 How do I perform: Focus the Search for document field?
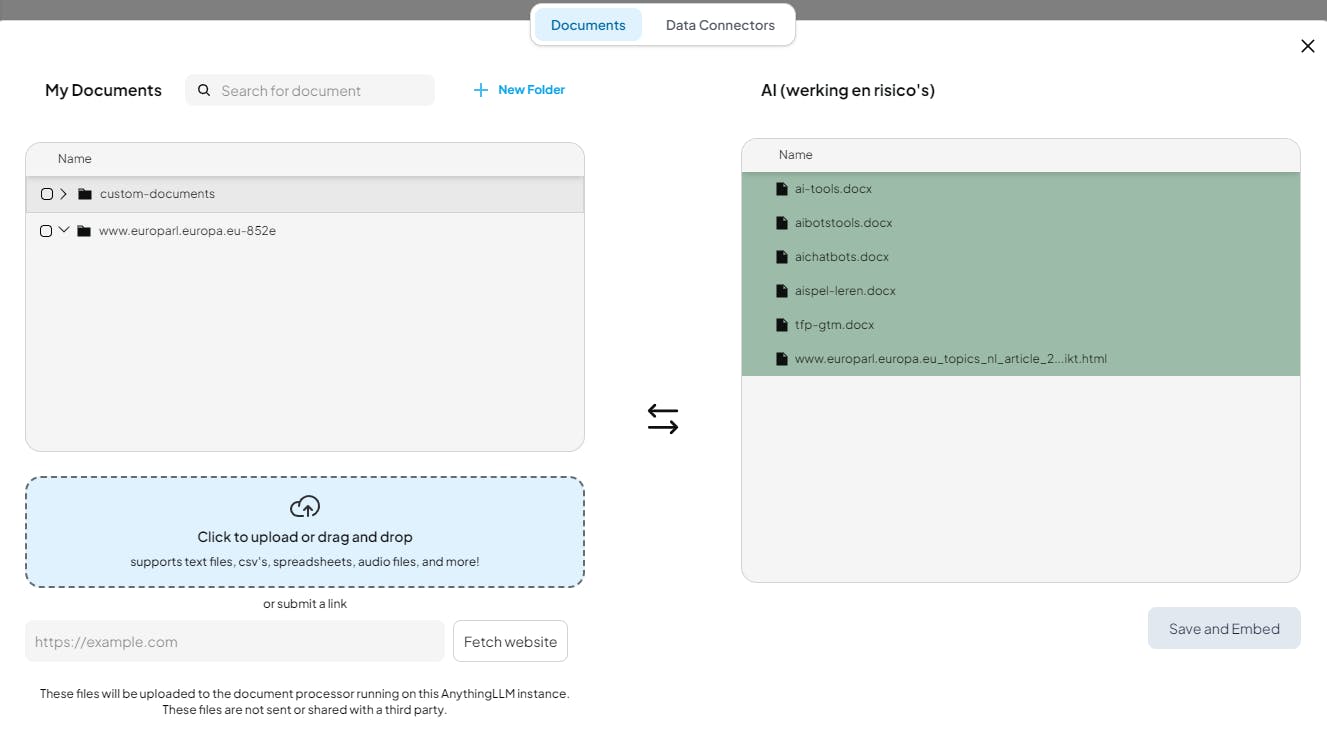pyautogui.click(x=320, y=90)
